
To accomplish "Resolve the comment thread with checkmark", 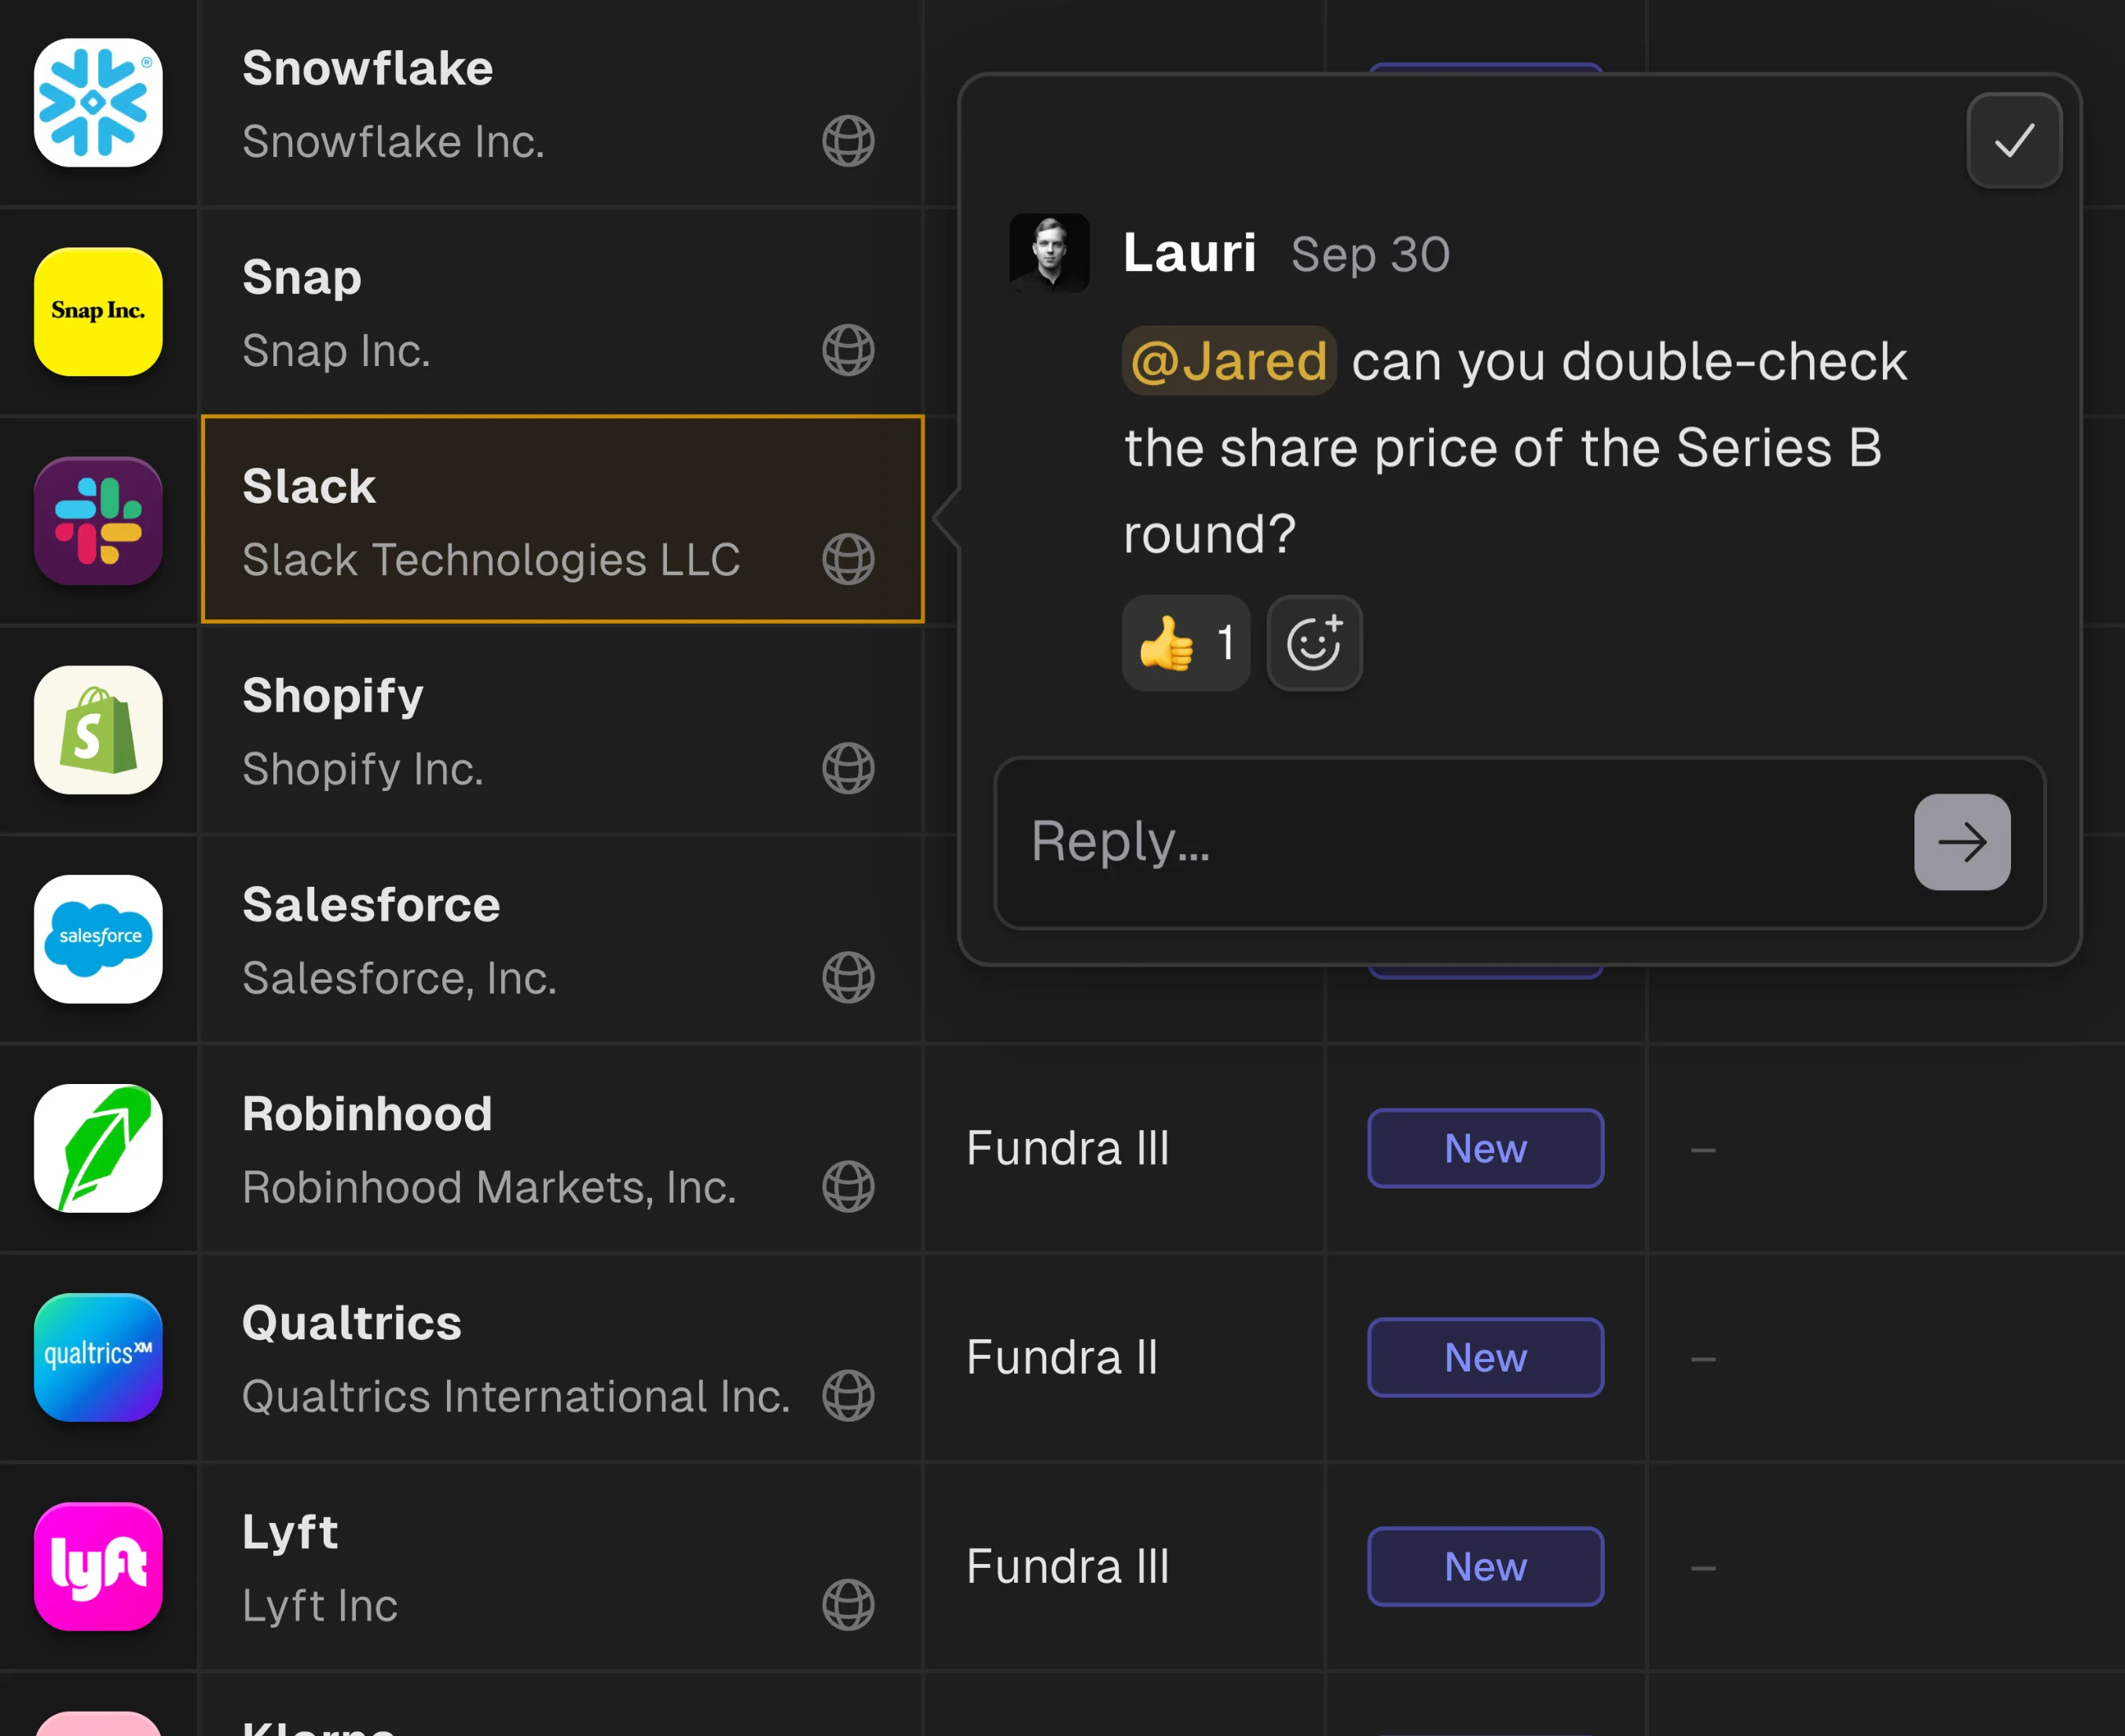I will (2013, 140).
